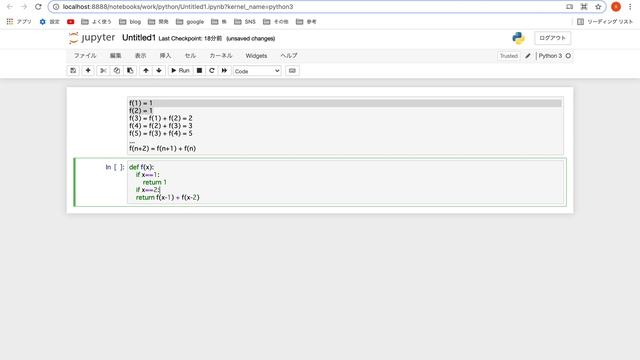Open the カーネル menu
The width and height of the screenshot is (640, 360).
221,56
